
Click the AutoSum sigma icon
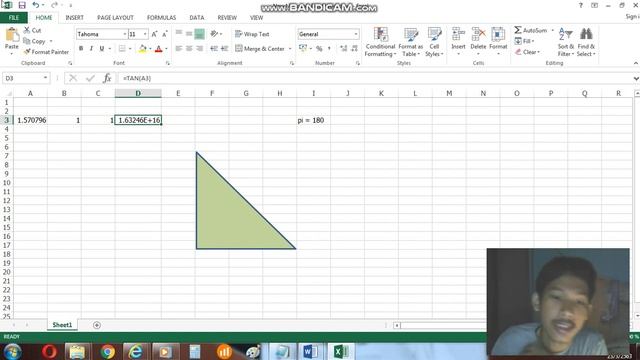(518, 30)
